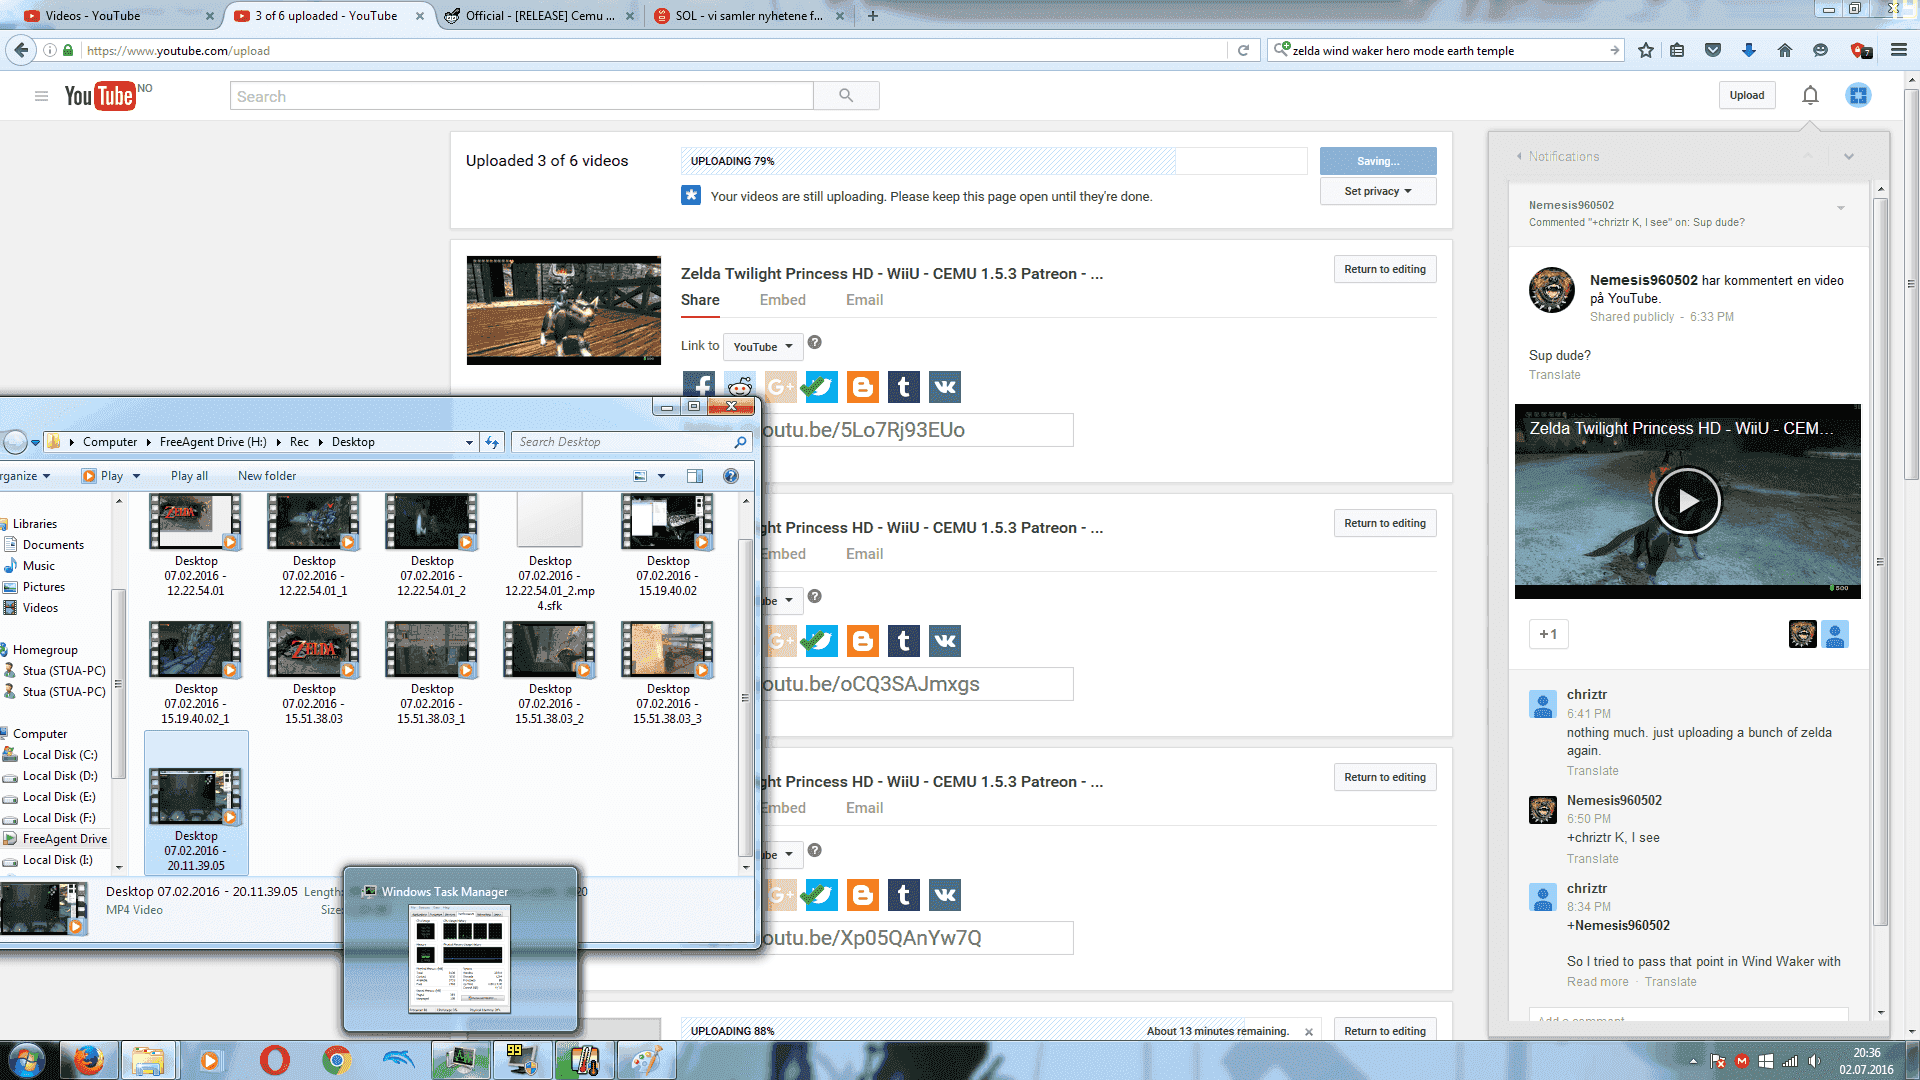Launch Google Chrome from the taskbar
Viewport: 1920px width, 1080px height.
coord(337,1060)
